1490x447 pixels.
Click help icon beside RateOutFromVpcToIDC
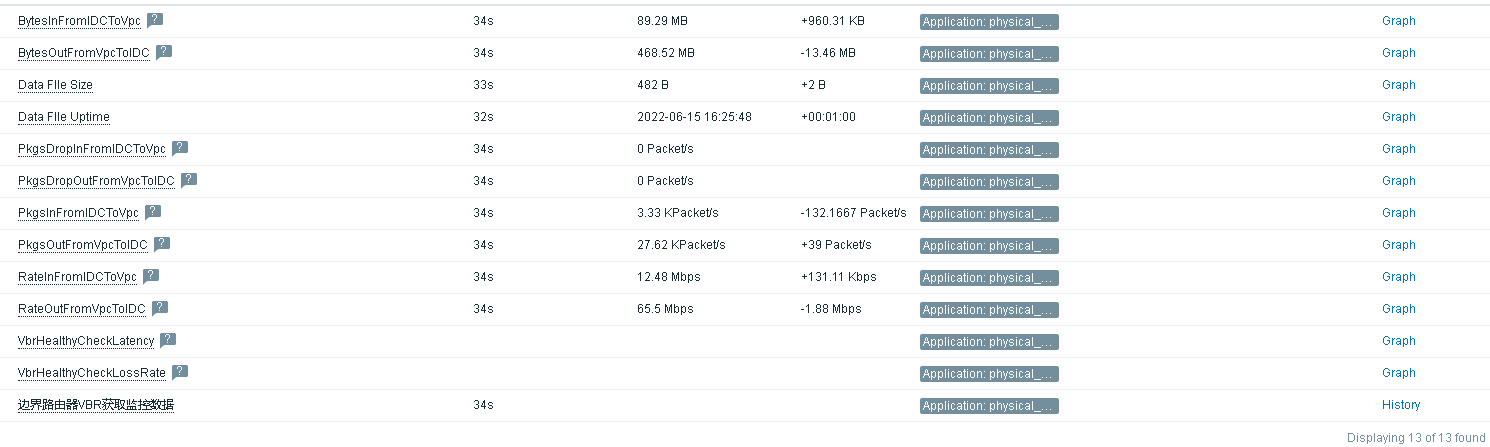click(x=160, y=308)
